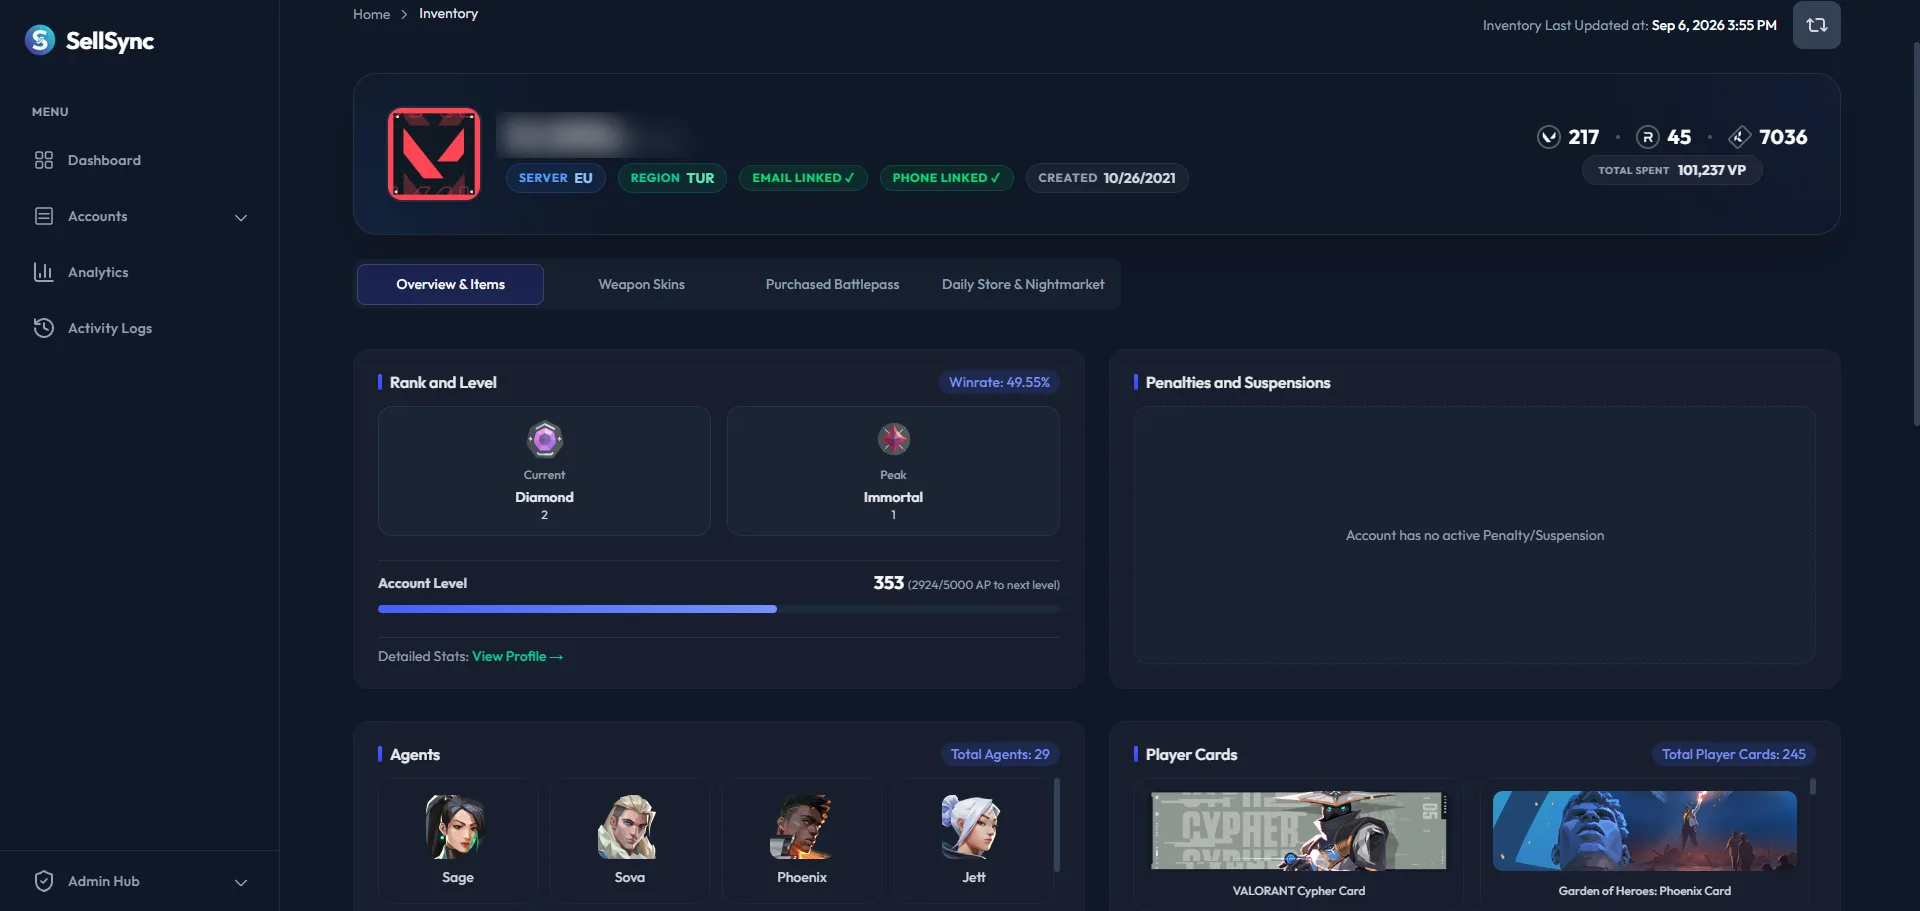Open Daily Store & Nightmarket tab
This screenshot has height=911, width=1920.
(x=1023, y=284)
